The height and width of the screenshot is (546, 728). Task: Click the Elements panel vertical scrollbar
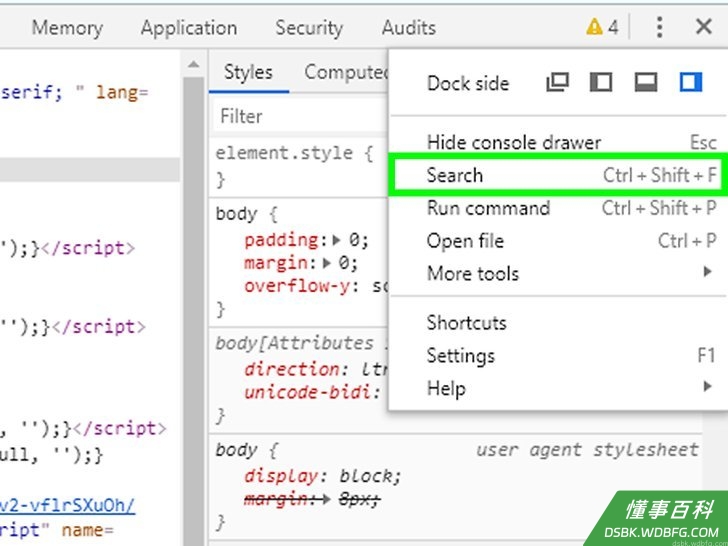tap(194, 311)
